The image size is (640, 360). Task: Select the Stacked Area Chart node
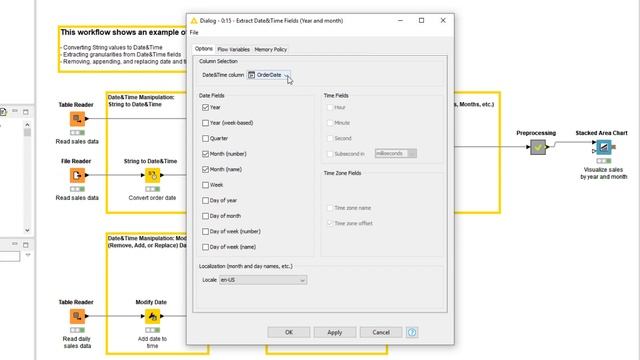604,147
